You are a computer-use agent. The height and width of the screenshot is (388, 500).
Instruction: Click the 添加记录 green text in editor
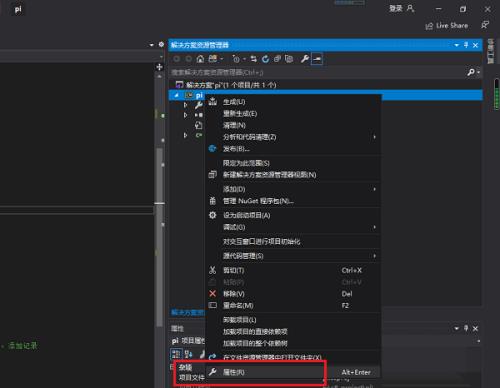coord(23,346)
